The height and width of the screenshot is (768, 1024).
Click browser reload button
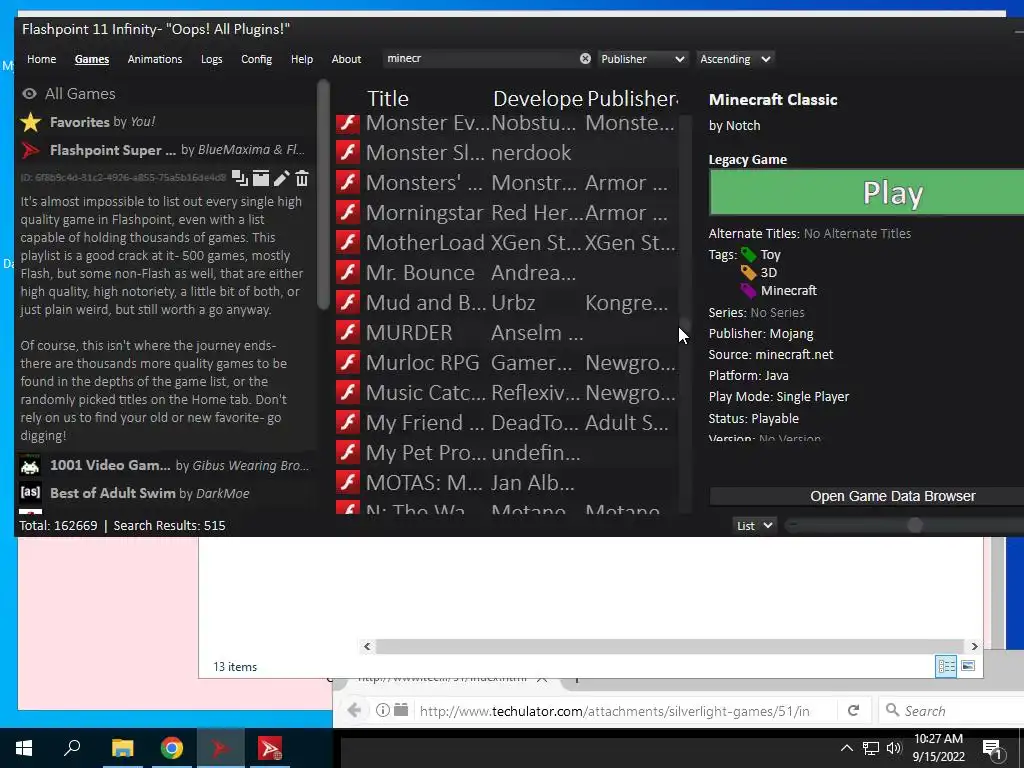(854, 711)
